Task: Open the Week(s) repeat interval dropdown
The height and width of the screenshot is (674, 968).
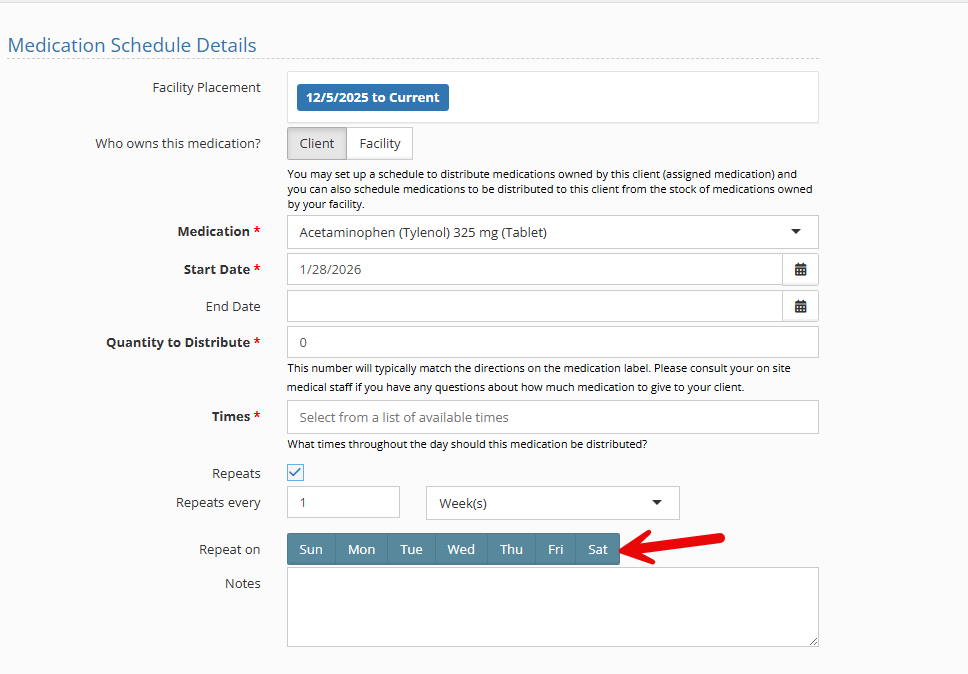Action: pyautogui.click(x=552, y=503)
